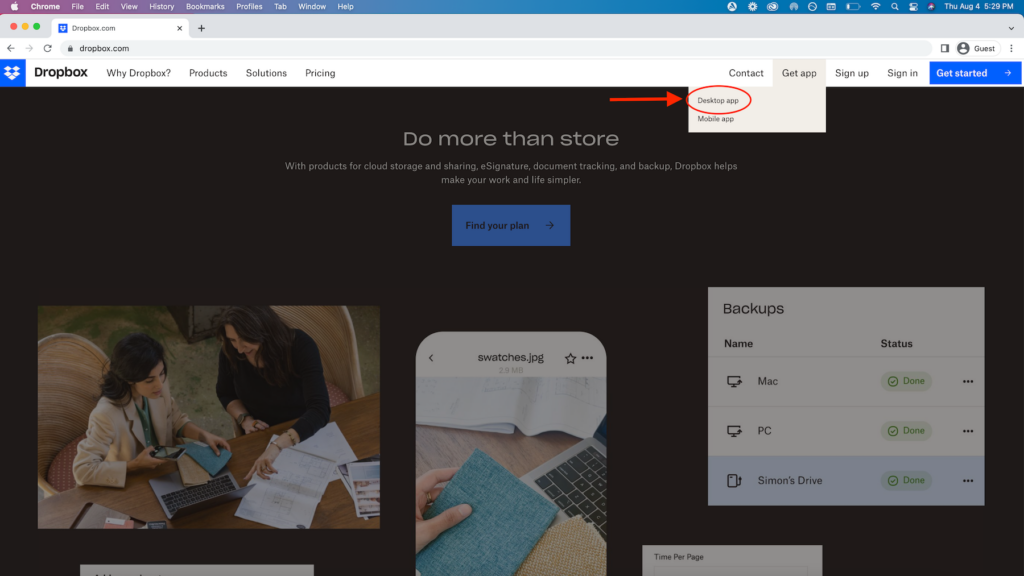Toggle the Chrome side panel
Screen dimensions: 1024x576
click(x=944, y=48)
